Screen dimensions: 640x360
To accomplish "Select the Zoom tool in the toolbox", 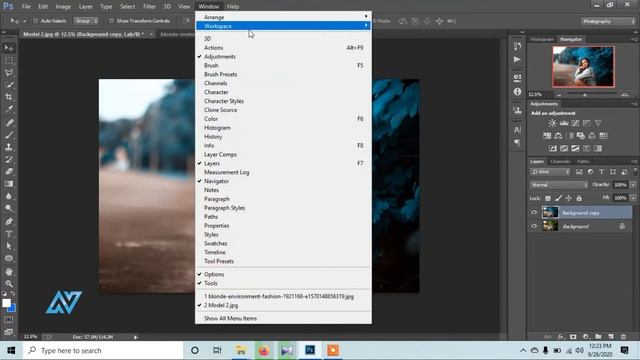I will click(x=9, y=284).
